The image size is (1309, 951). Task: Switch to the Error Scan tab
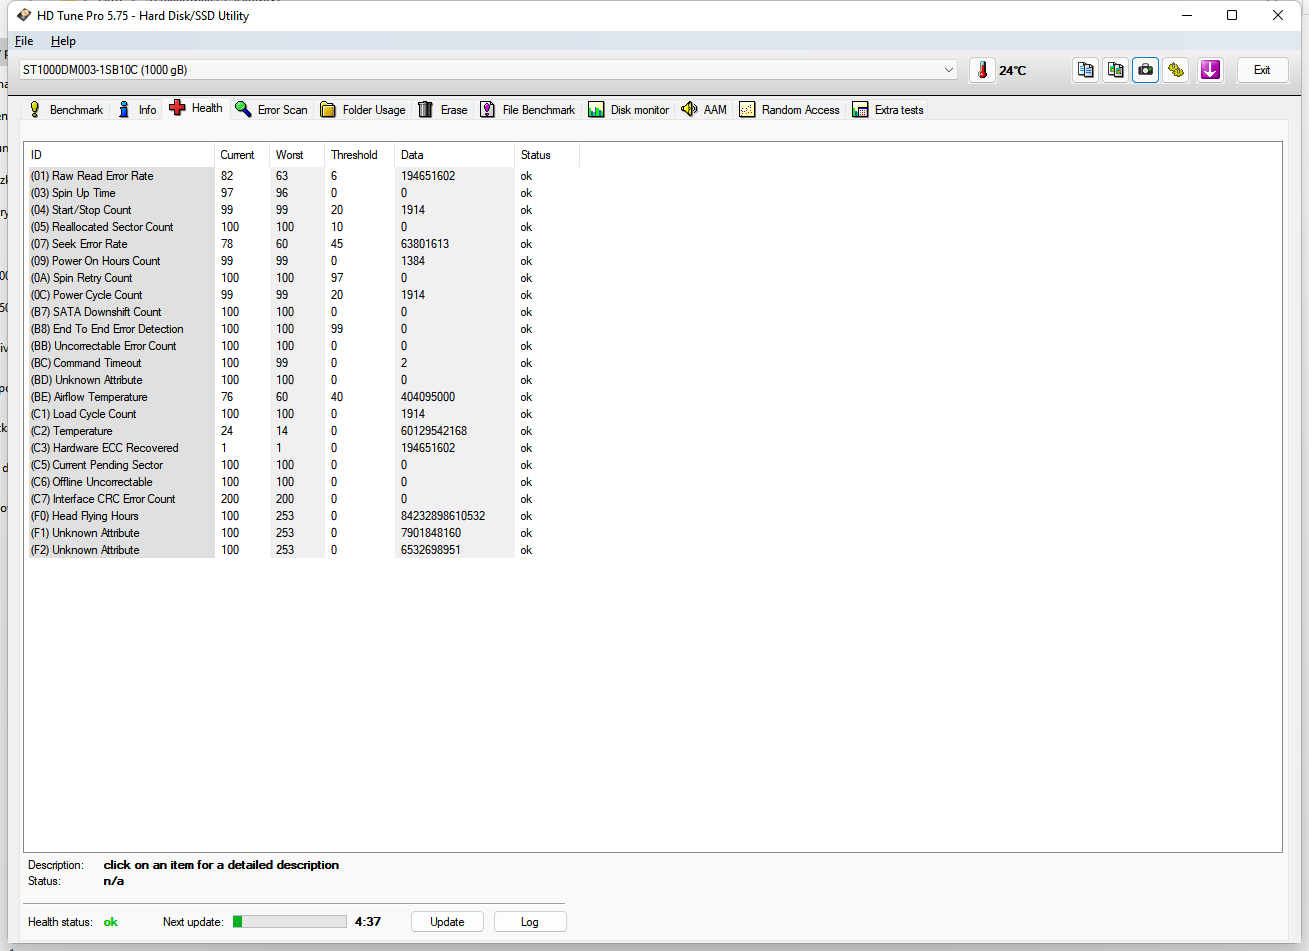point(271,110)
